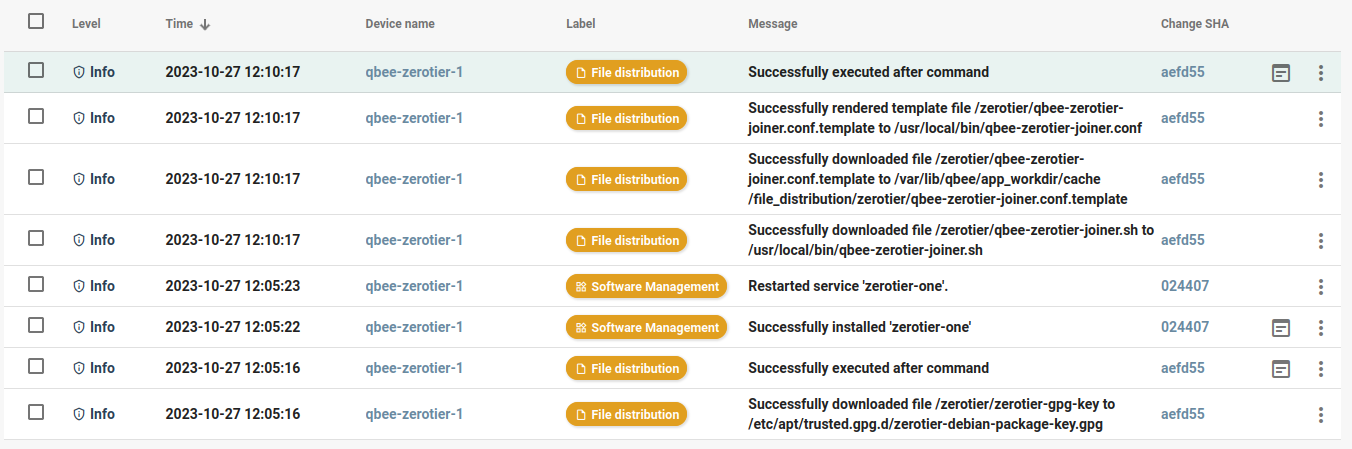This screenshot has width=1352, height=449.
Task: Open change SHA aefd55 in zerotier-gpg-key row
Action: (1183, 414)
